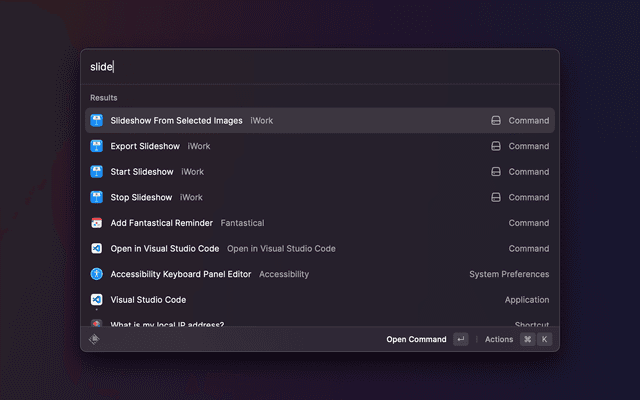
Task: Open the Actions menu
Action: 499,339
